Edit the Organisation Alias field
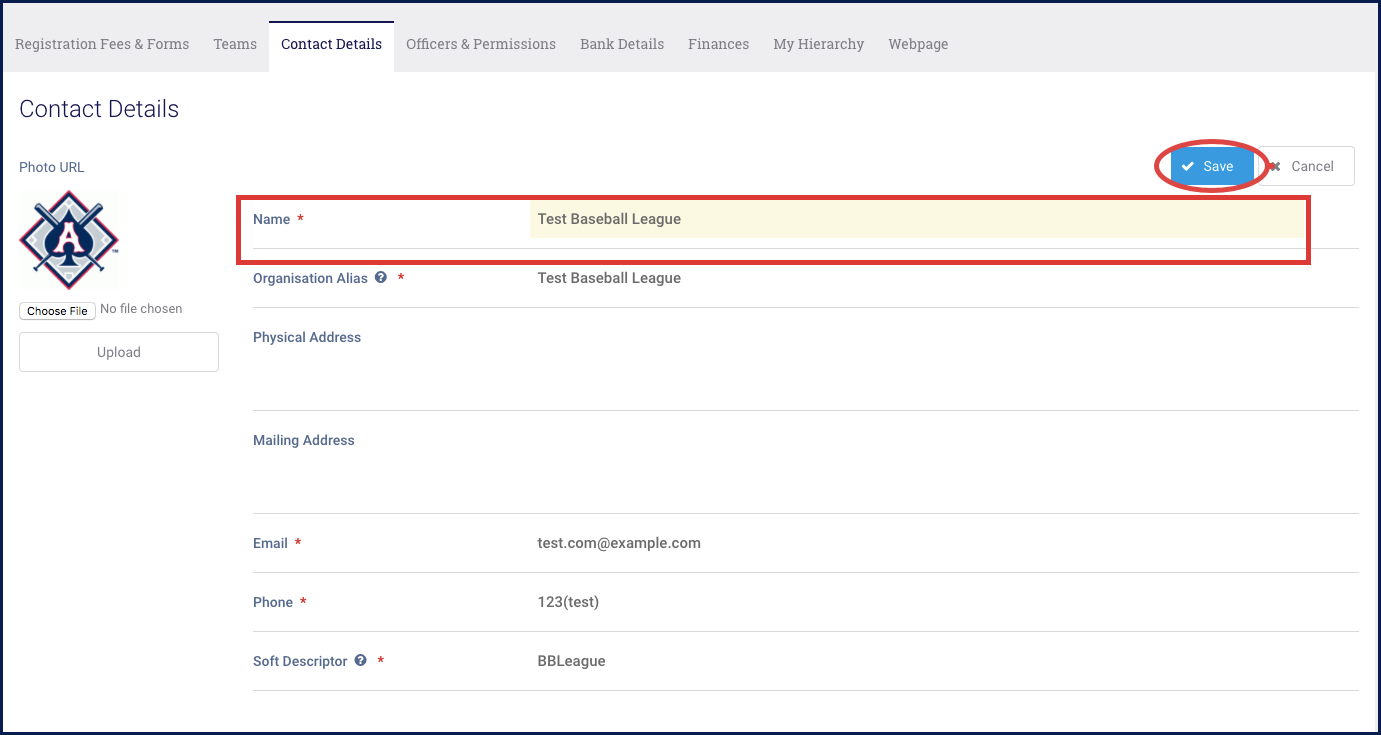Image resolution: width=1381 pixels, height=735 pixels. (943, 278)
